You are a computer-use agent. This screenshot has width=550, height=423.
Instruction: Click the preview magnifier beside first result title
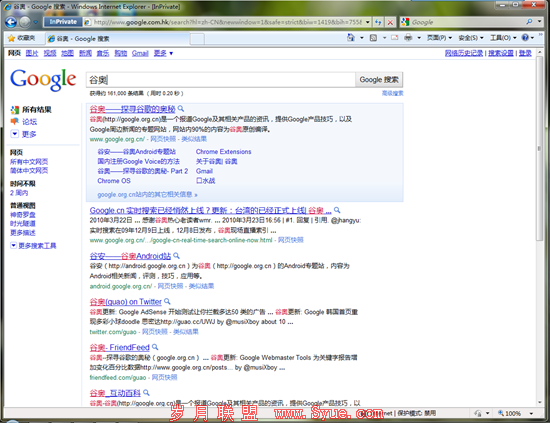tap(181, 109)
